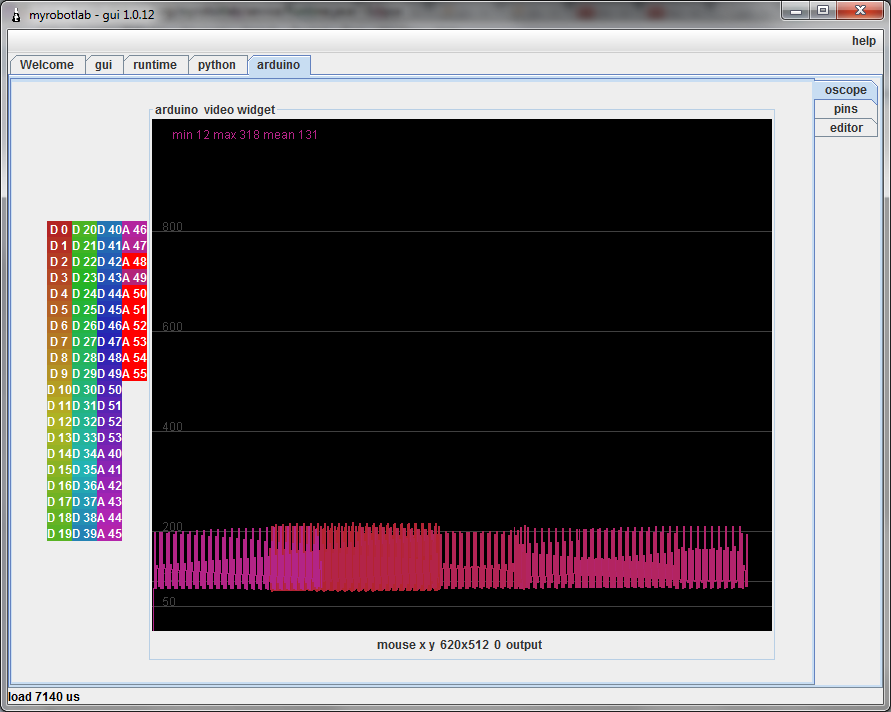Select the arduino tab
Screen dimensions: 891x712
pyautogui.click(x=278, y=65)
